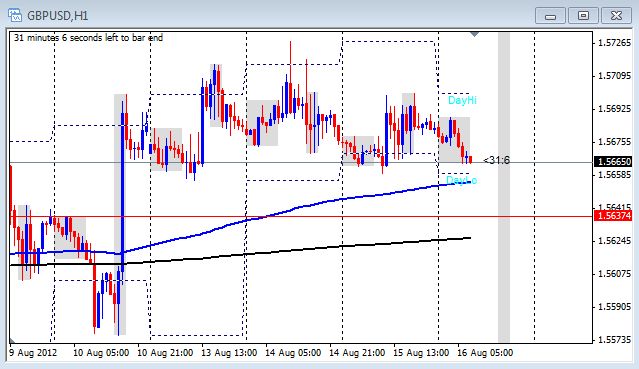This screenshot has height=369, width=639.
Task: Click the 1.56755 price scale value
Action: click(614, 142)
